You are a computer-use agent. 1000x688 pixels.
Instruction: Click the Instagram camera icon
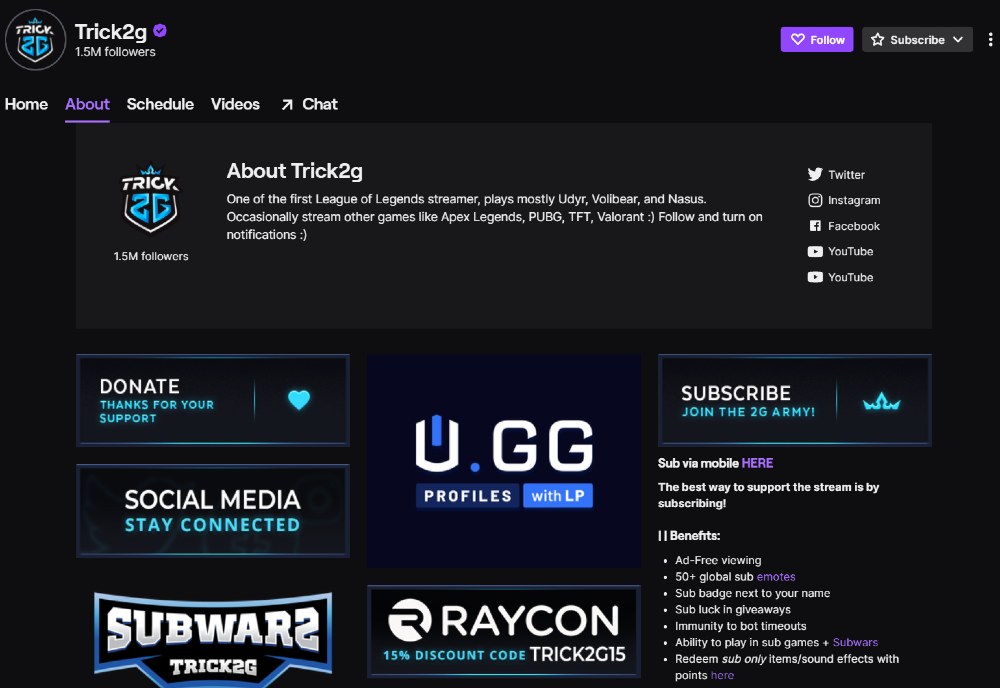tap(815, 200)
